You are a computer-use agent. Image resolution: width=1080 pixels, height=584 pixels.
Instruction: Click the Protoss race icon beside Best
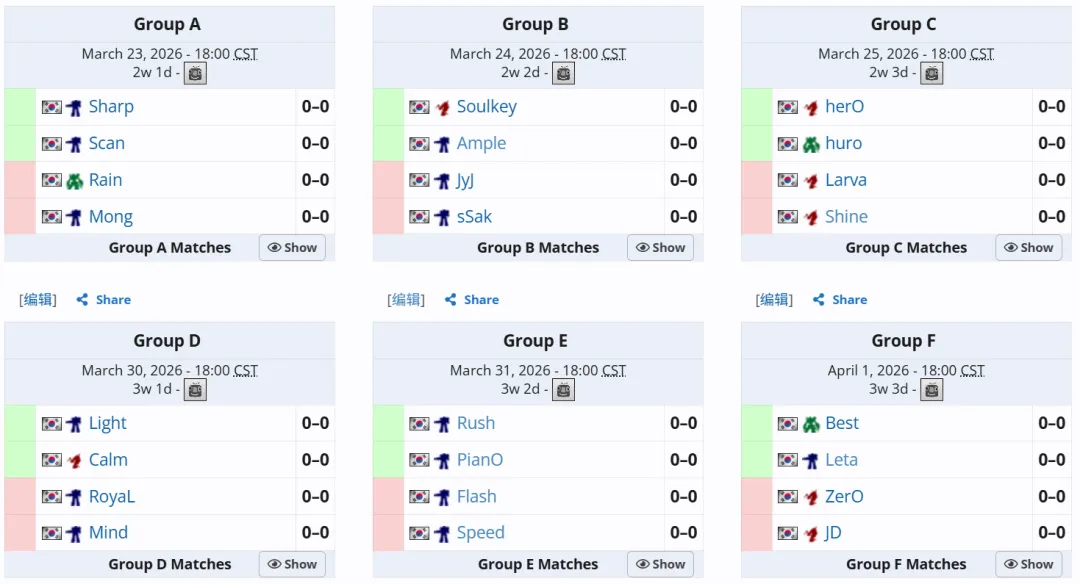pyautogui.click(x=811, y=424)
